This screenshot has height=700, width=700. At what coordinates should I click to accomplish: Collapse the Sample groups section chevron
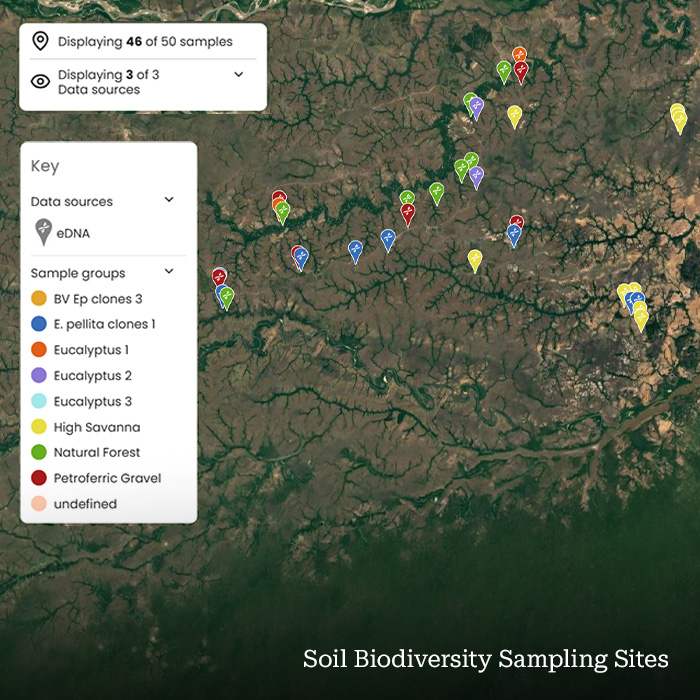pos(169,271)
